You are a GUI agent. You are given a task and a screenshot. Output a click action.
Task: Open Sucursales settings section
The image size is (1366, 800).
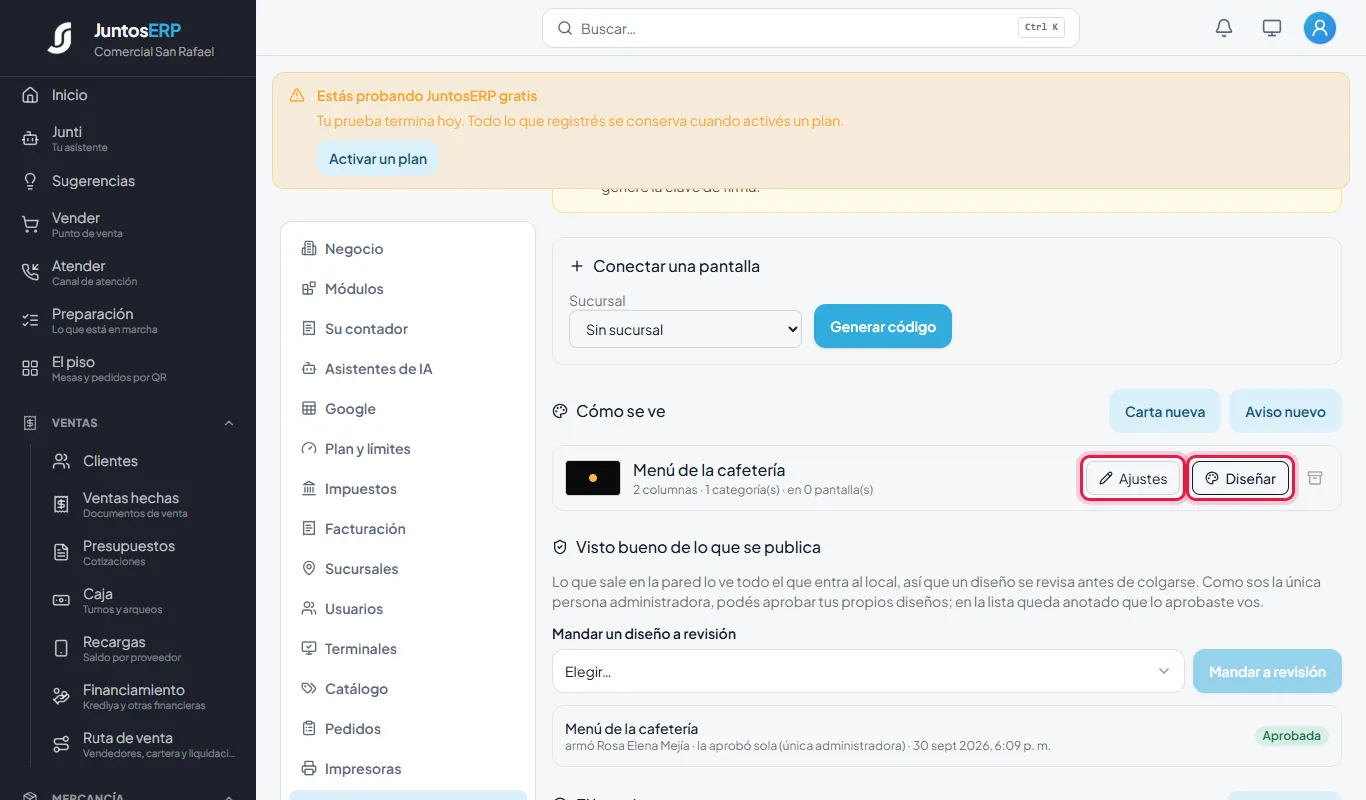[408, 569]
